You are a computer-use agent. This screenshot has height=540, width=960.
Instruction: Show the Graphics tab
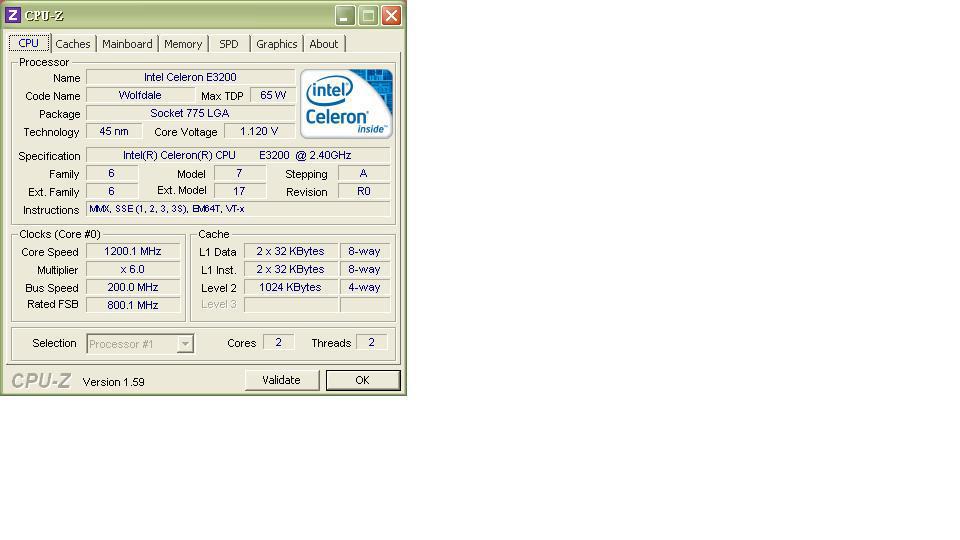(x=277, y=44)
